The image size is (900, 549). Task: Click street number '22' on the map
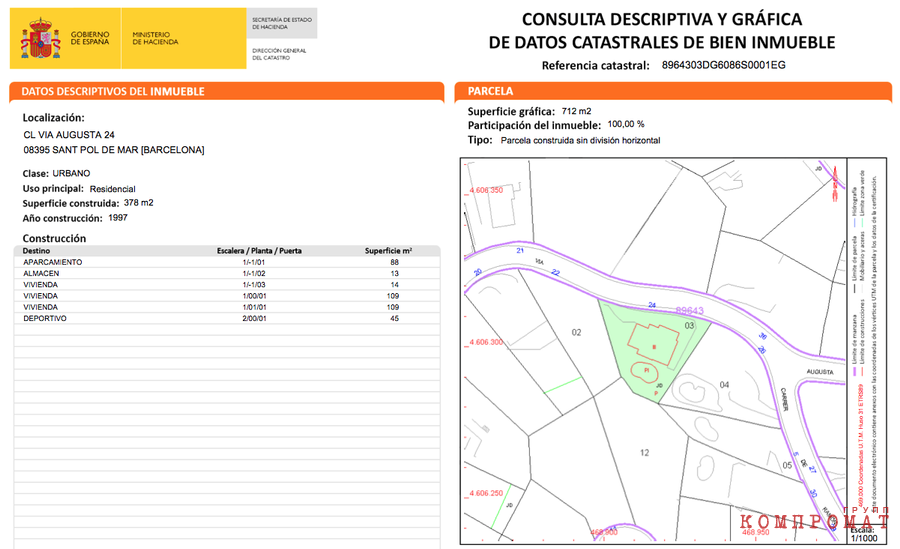point(555,272)
